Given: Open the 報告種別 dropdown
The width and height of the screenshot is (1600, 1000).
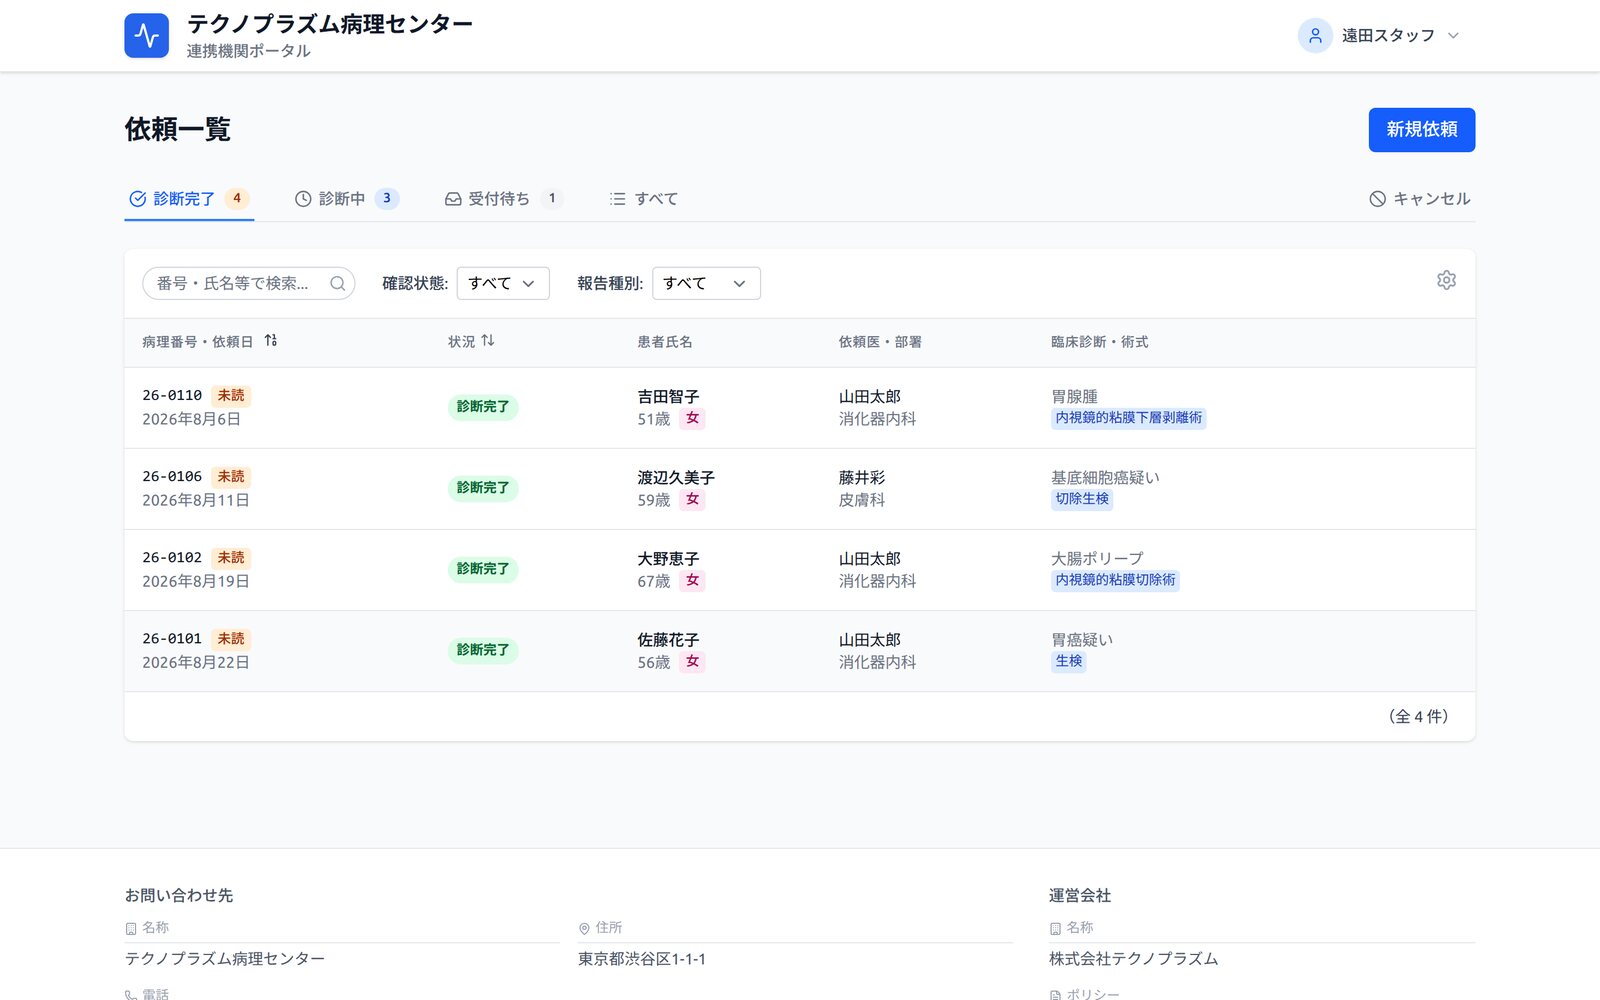Looking at the screenshot, I should pos(706,284).
